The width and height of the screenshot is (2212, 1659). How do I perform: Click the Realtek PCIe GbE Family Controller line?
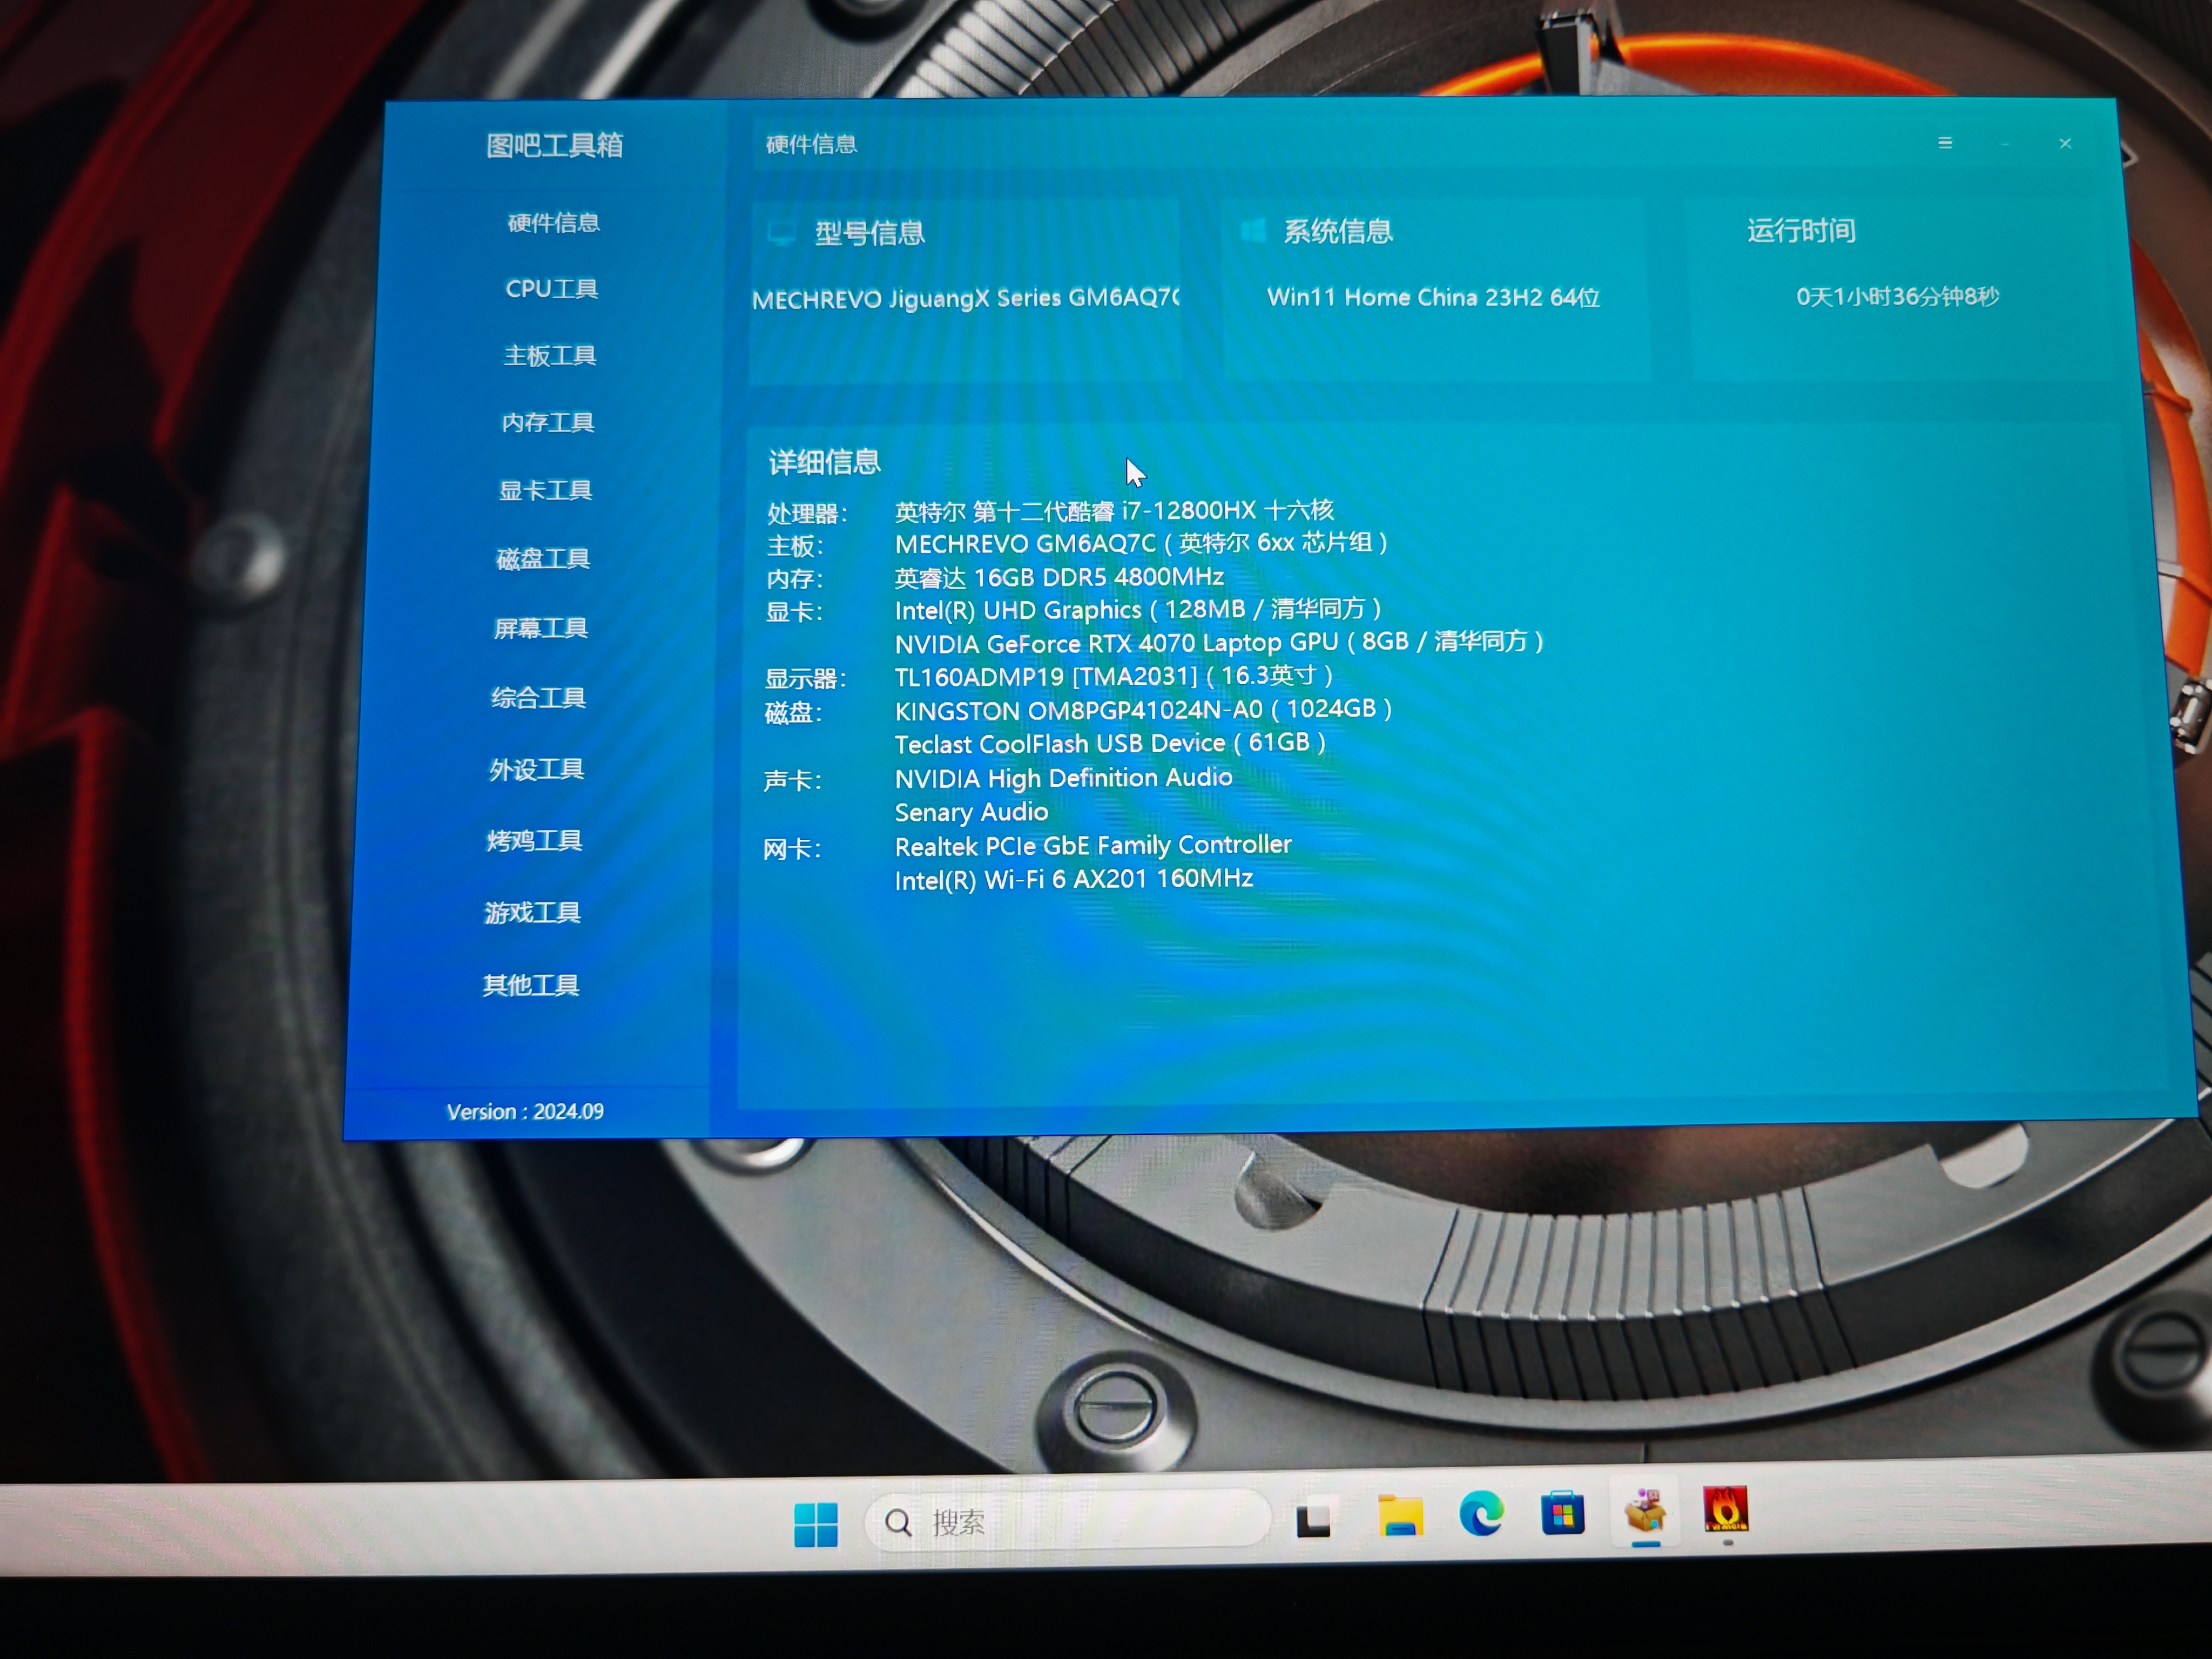coord(1093,845)
